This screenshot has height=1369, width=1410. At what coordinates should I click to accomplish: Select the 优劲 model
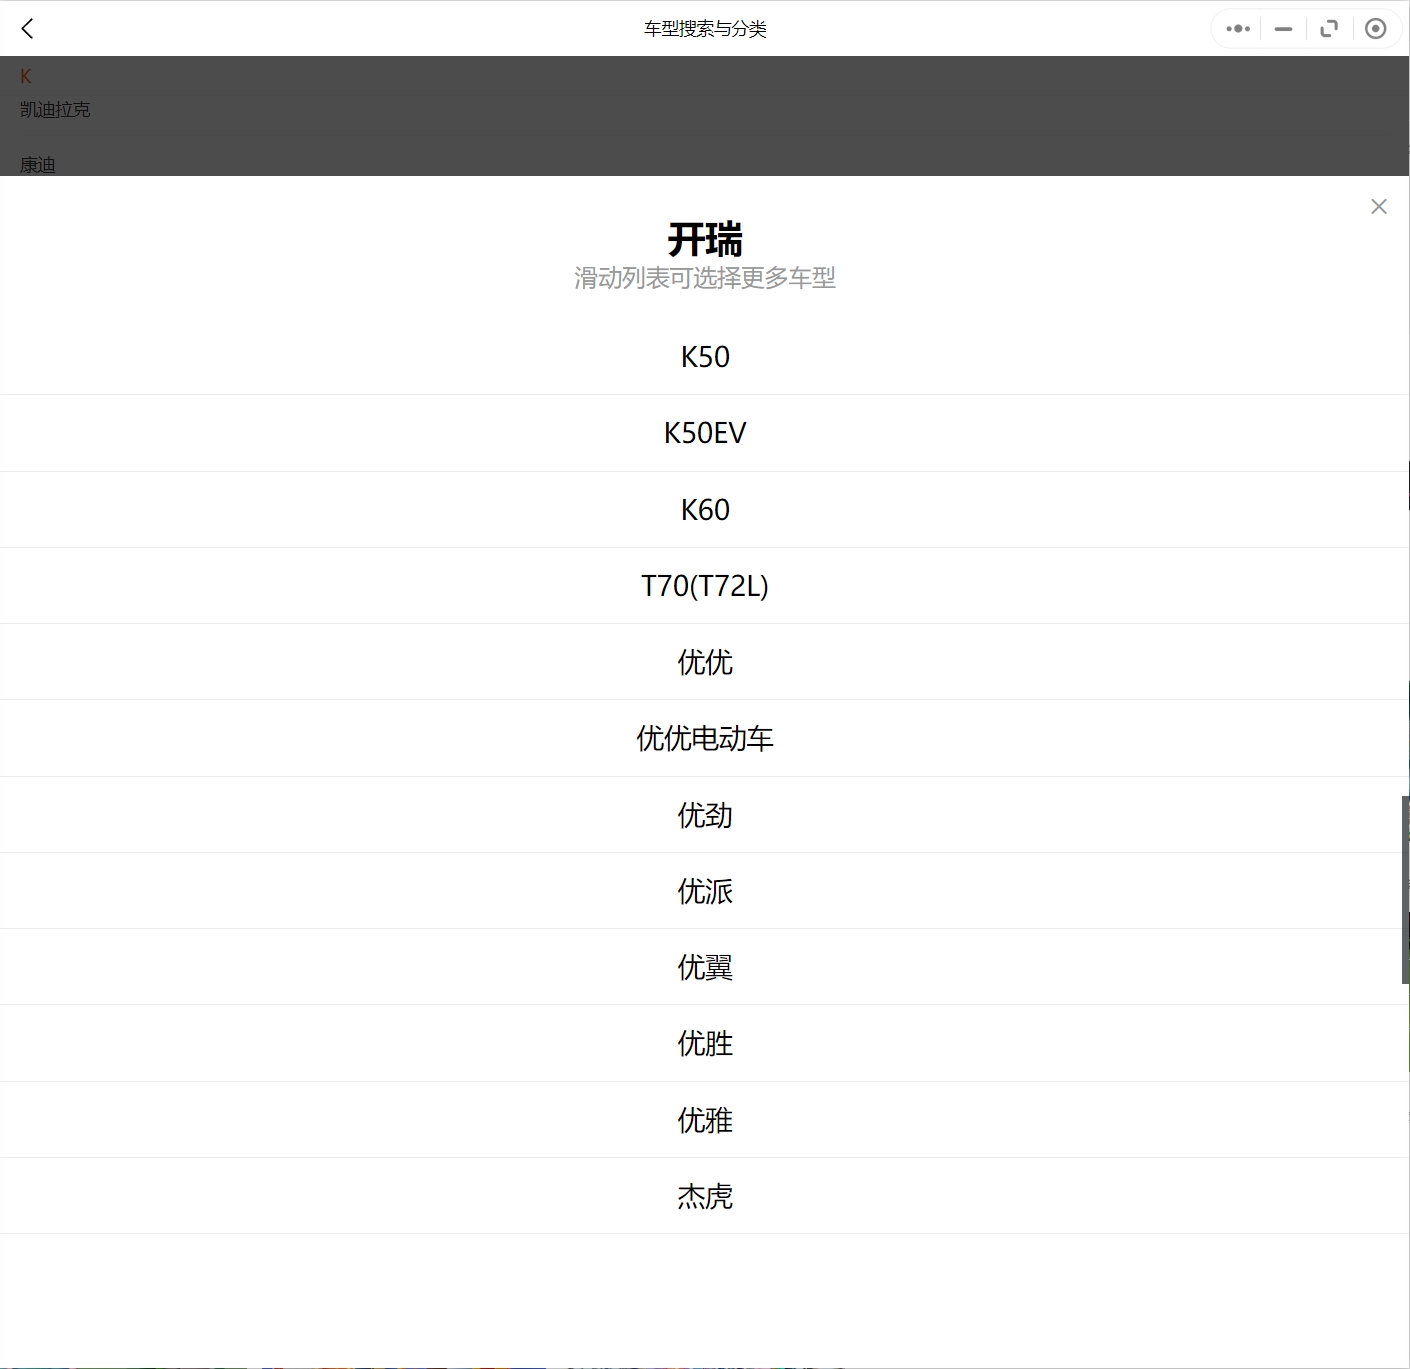pos(705,815)
